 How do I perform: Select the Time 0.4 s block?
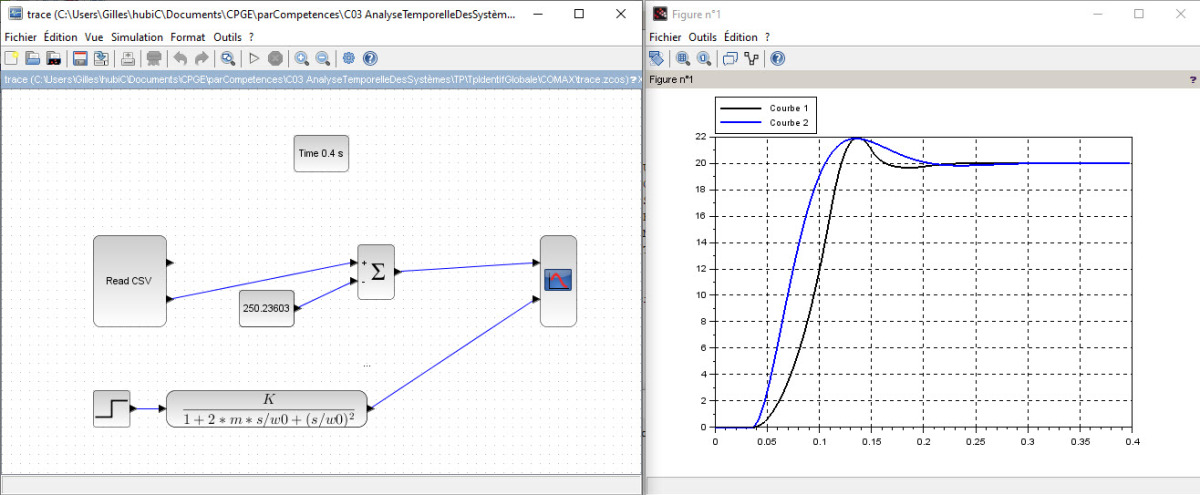click(x=321, y=153)
